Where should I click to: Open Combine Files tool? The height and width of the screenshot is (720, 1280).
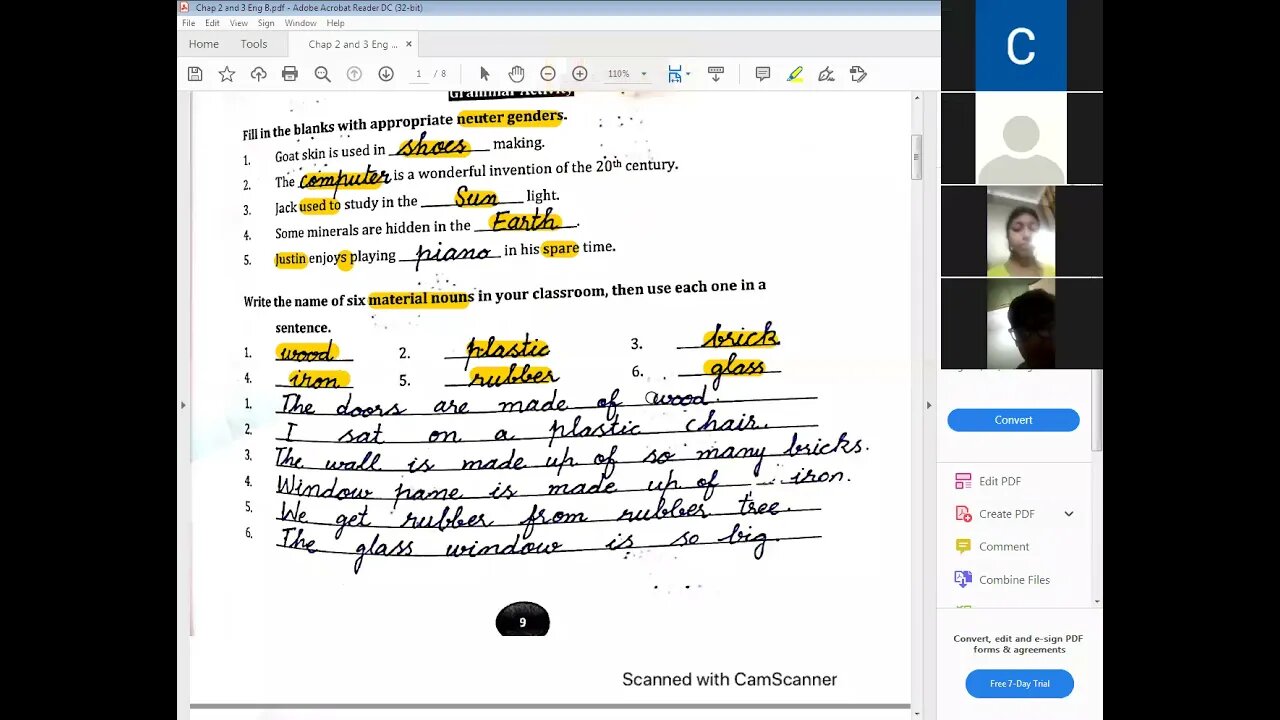click(1002, 580)
